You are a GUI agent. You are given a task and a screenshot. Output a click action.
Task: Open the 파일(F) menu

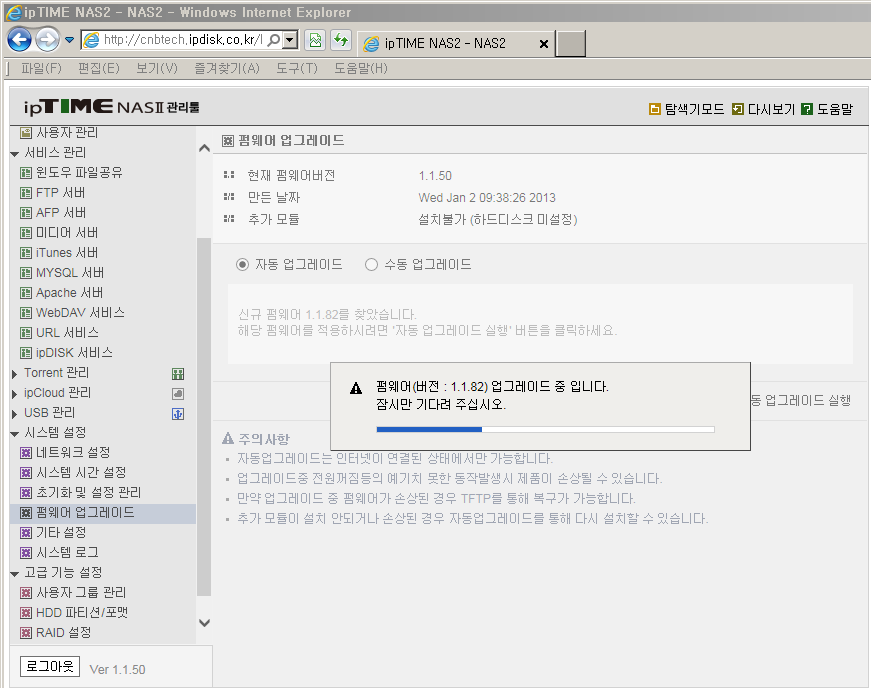[x=41, y=68]
